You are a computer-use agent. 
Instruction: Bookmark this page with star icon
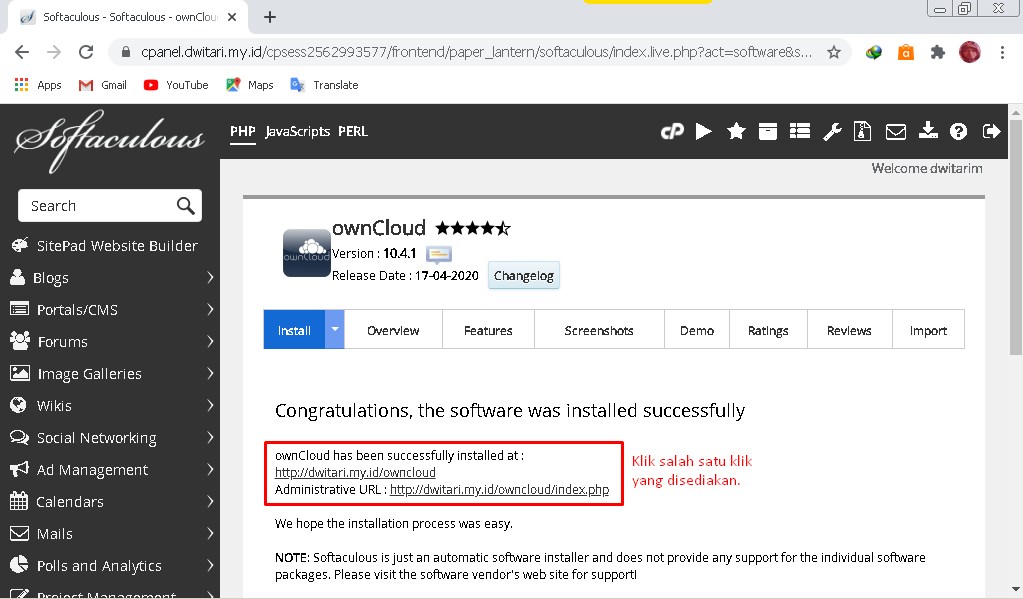click(834, 52)
